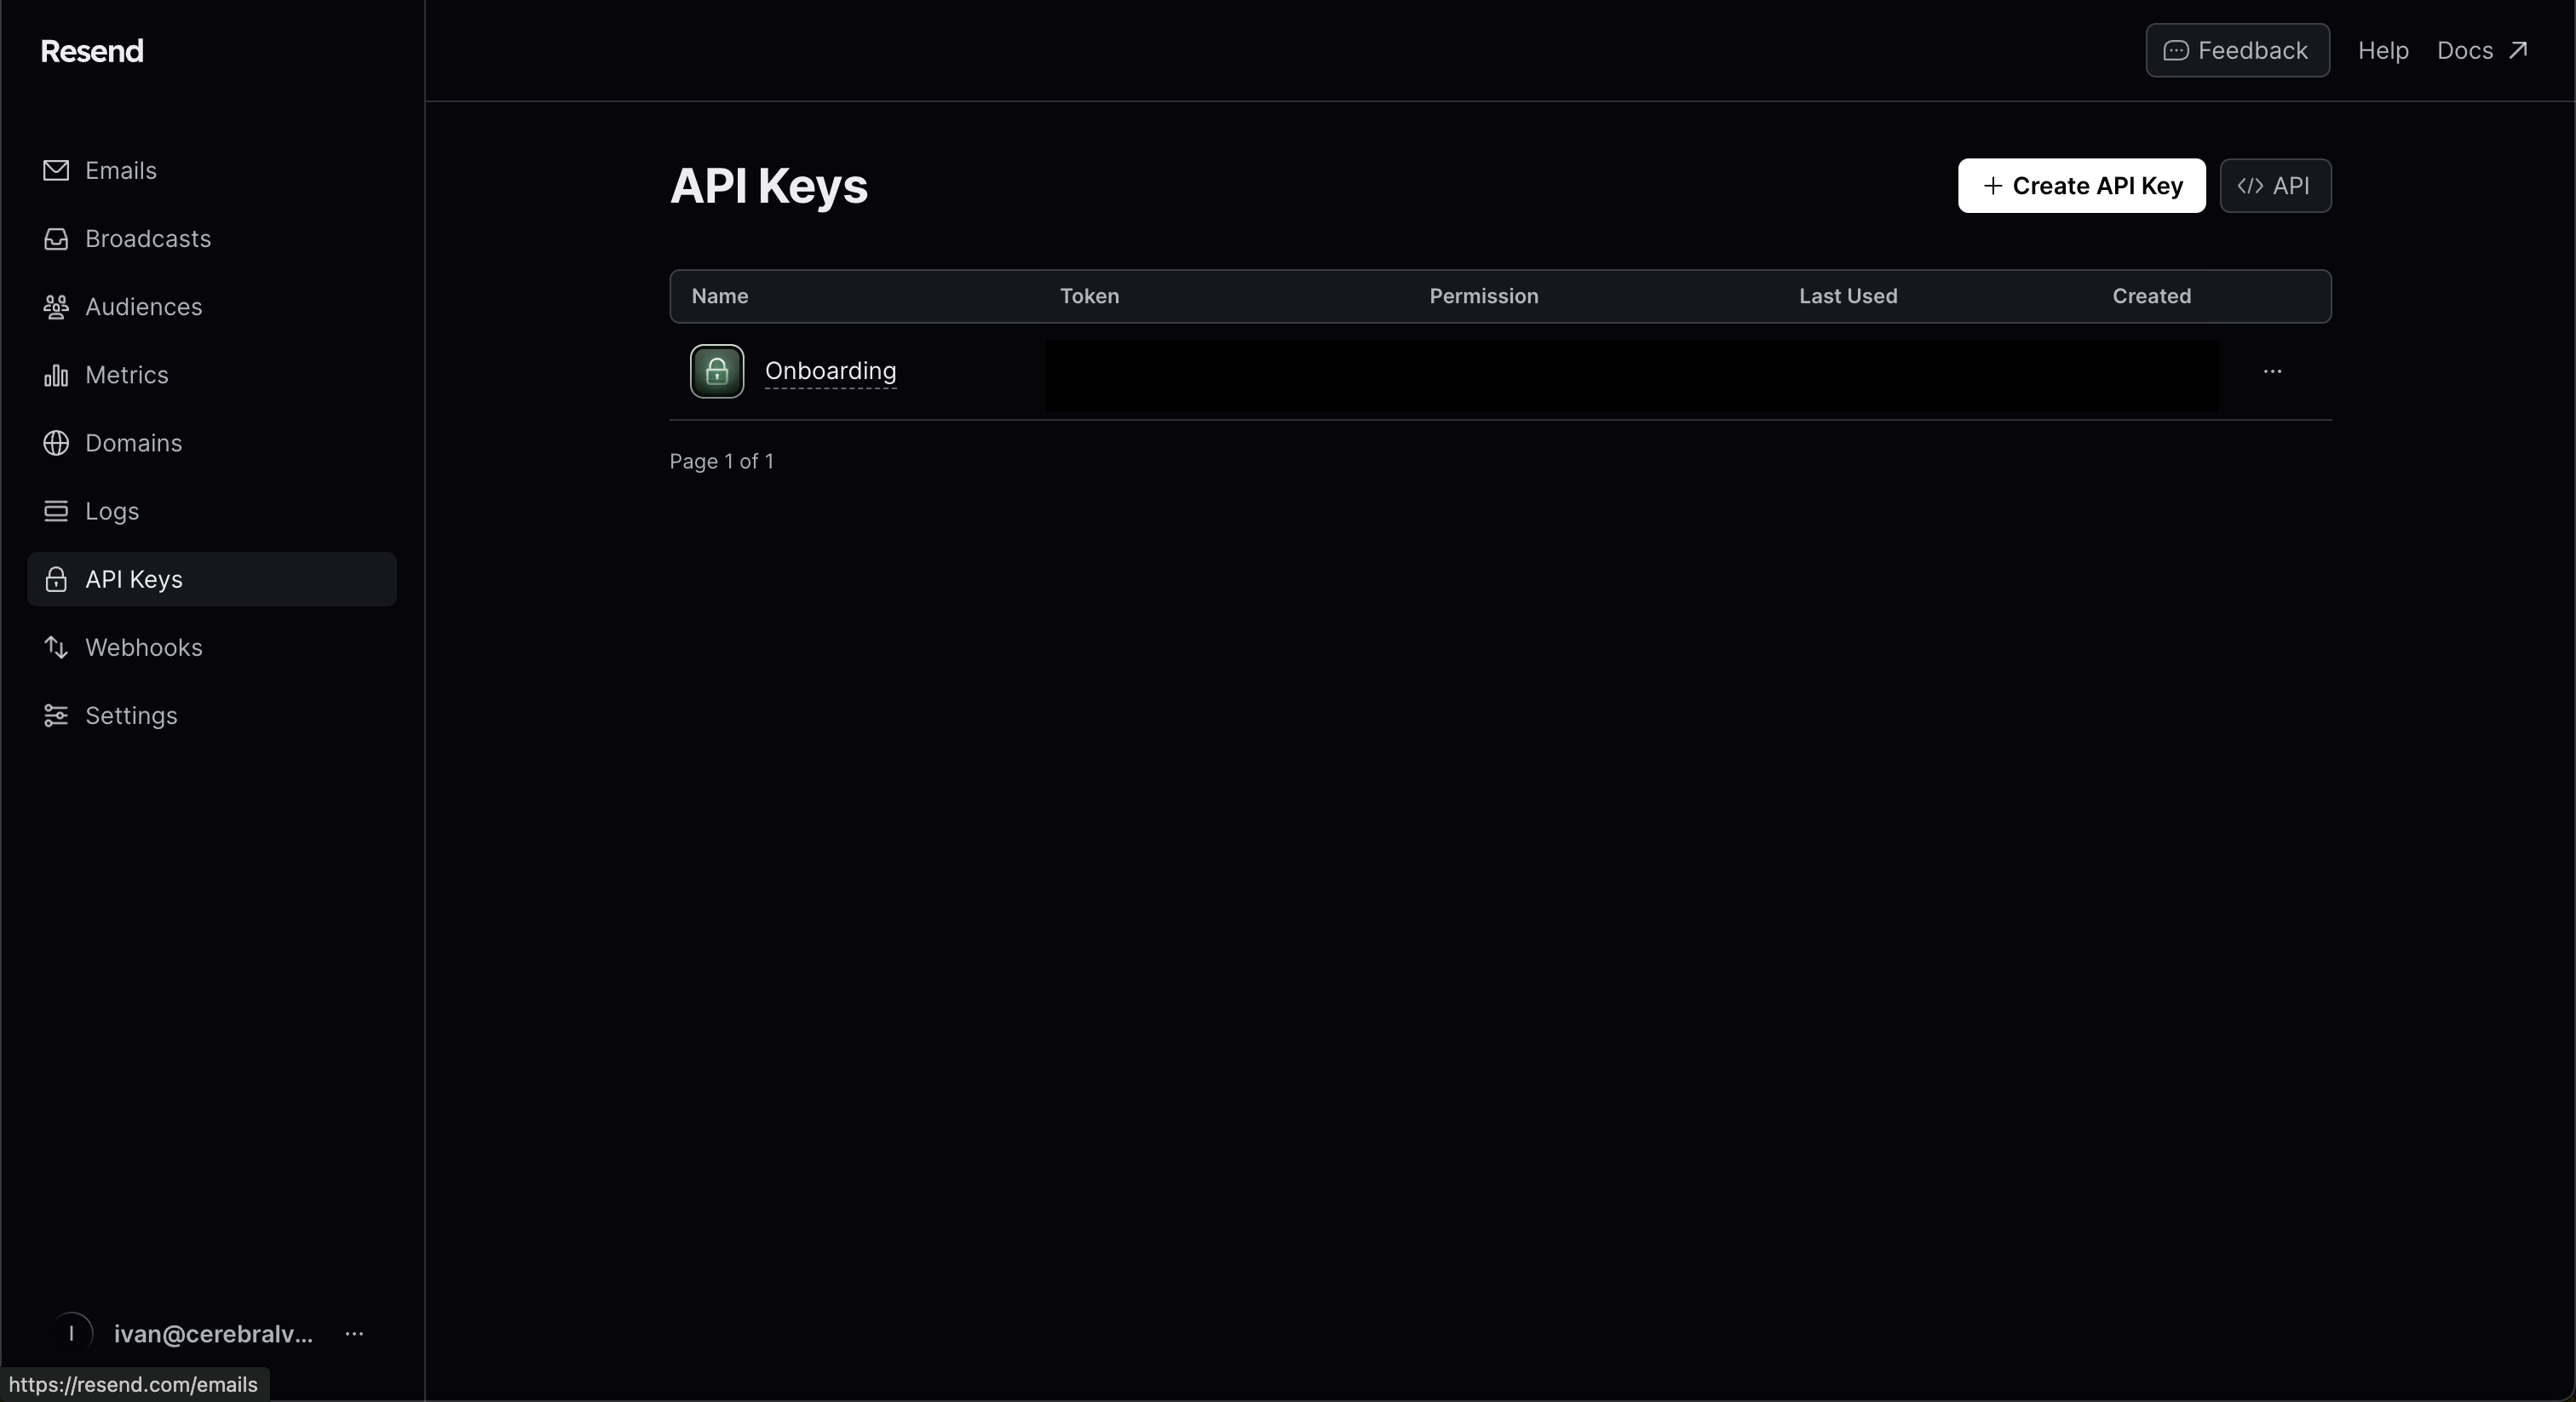The height and width of the screenshot is (1402, 2576).
Task: Open the Onboarding API key name link
Action: 830,371
